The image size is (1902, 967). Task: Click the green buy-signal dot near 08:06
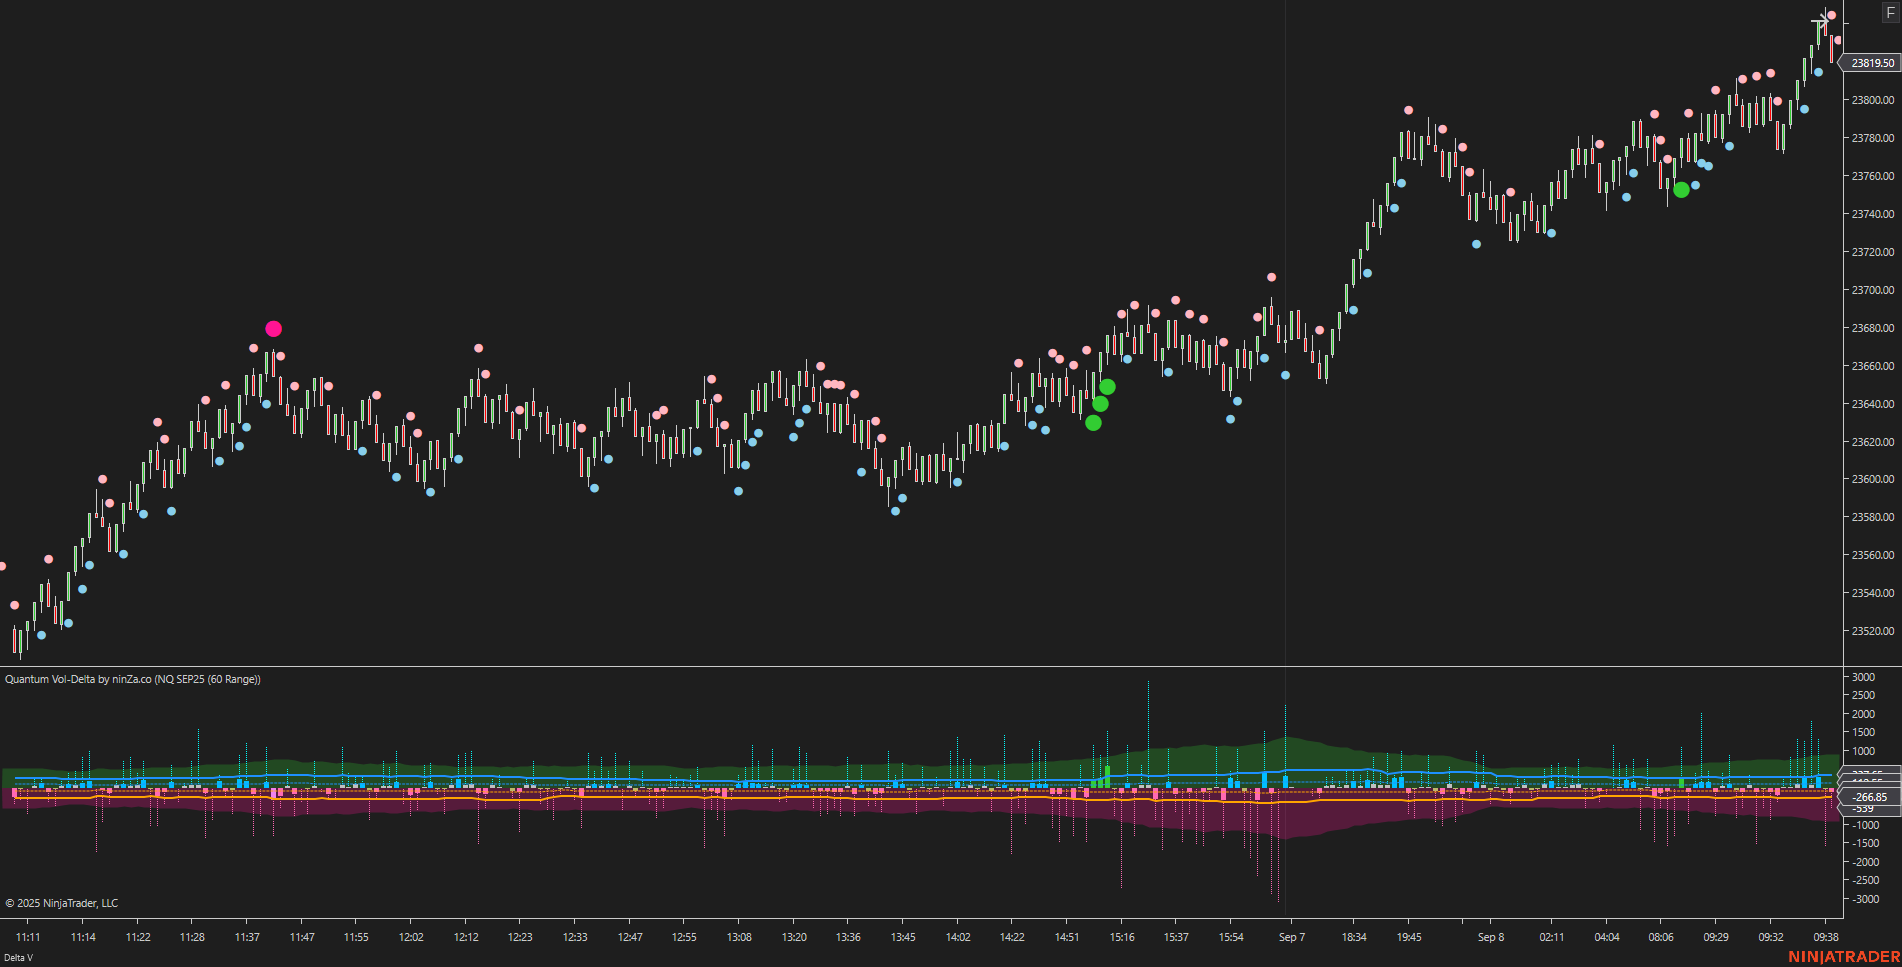coord(1682,190)
